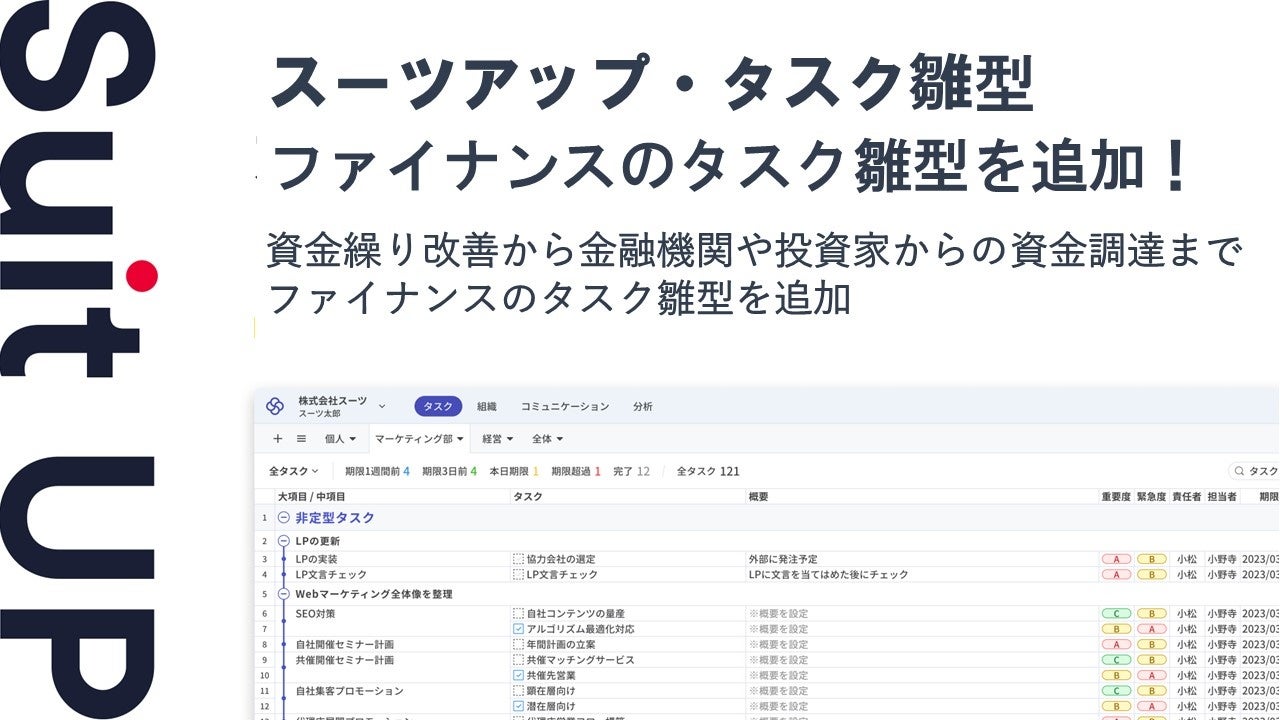Click importance badge A in 協力会社の選定 row

tap(1116, 560)
